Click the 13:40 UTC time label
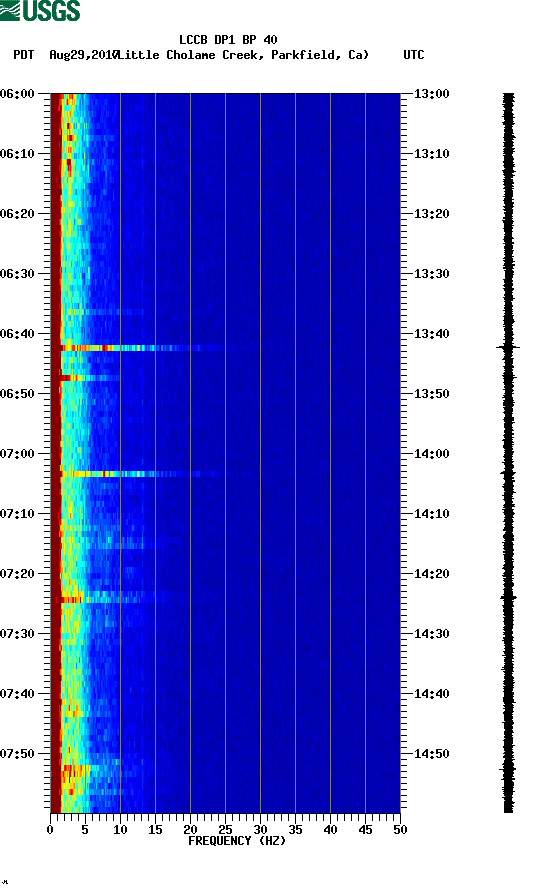The image size is (552, 893). pos(431,334)
